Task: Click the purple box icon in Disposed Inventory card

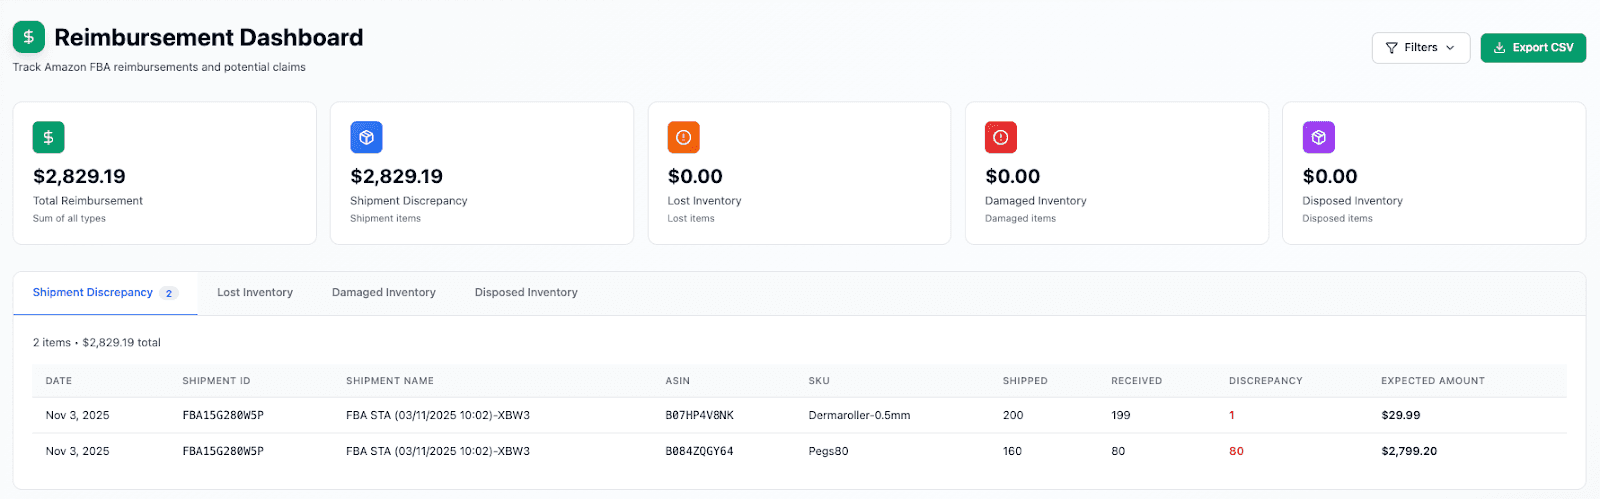Action: click(1319, 137)
